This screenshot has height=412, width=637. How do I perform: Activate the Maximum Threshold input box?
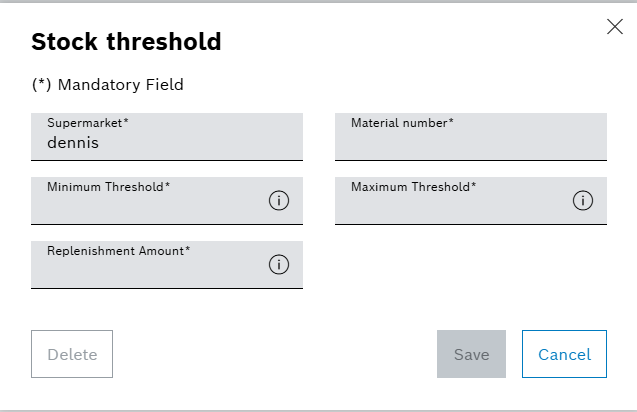click(452, 206)
